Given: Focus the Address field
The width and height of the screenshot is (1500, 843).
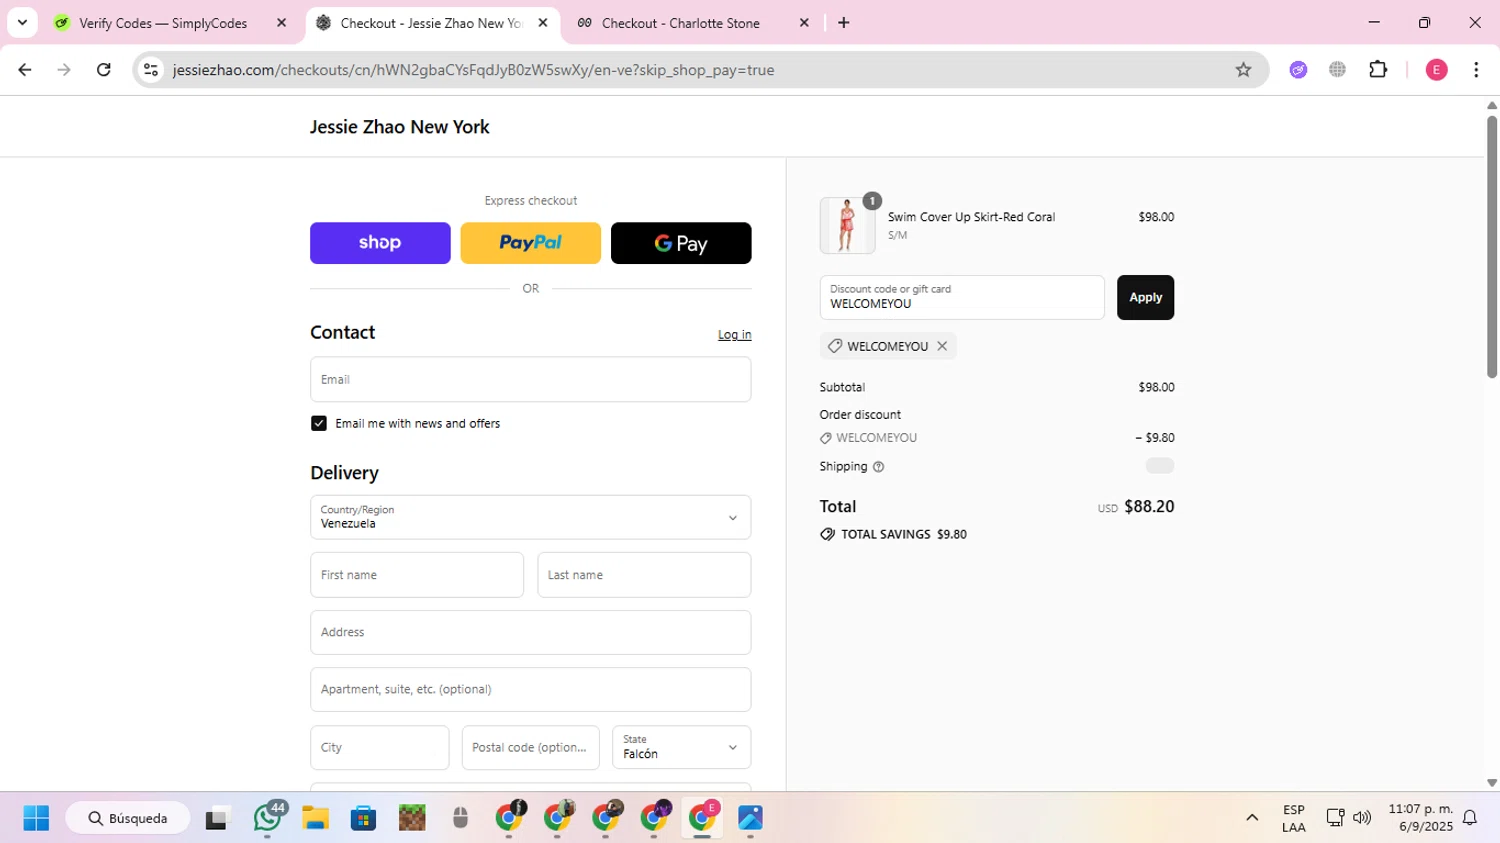Looking at the screenshot, I should click(531, 632).
